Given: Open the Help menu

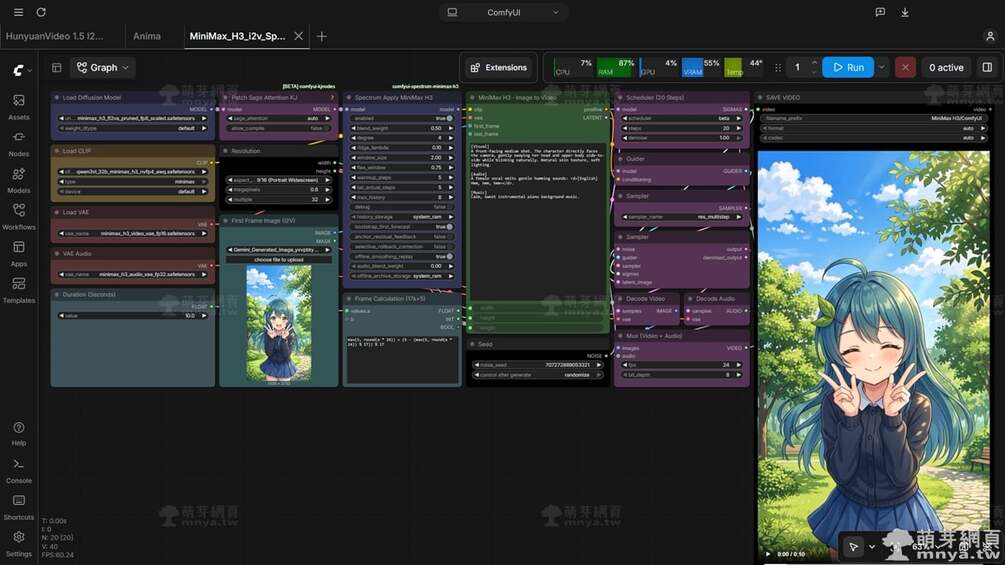Looking at the screenshot, I should [19, 433].
